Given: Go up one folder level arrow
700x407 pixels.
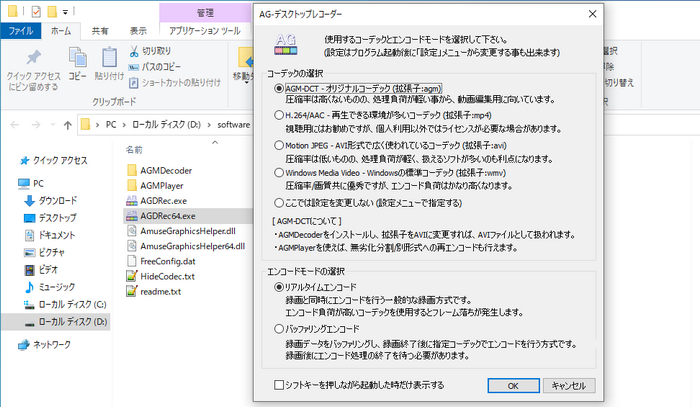Looking at the screenshot, I should pyautogui.click(x=67, y=125).
